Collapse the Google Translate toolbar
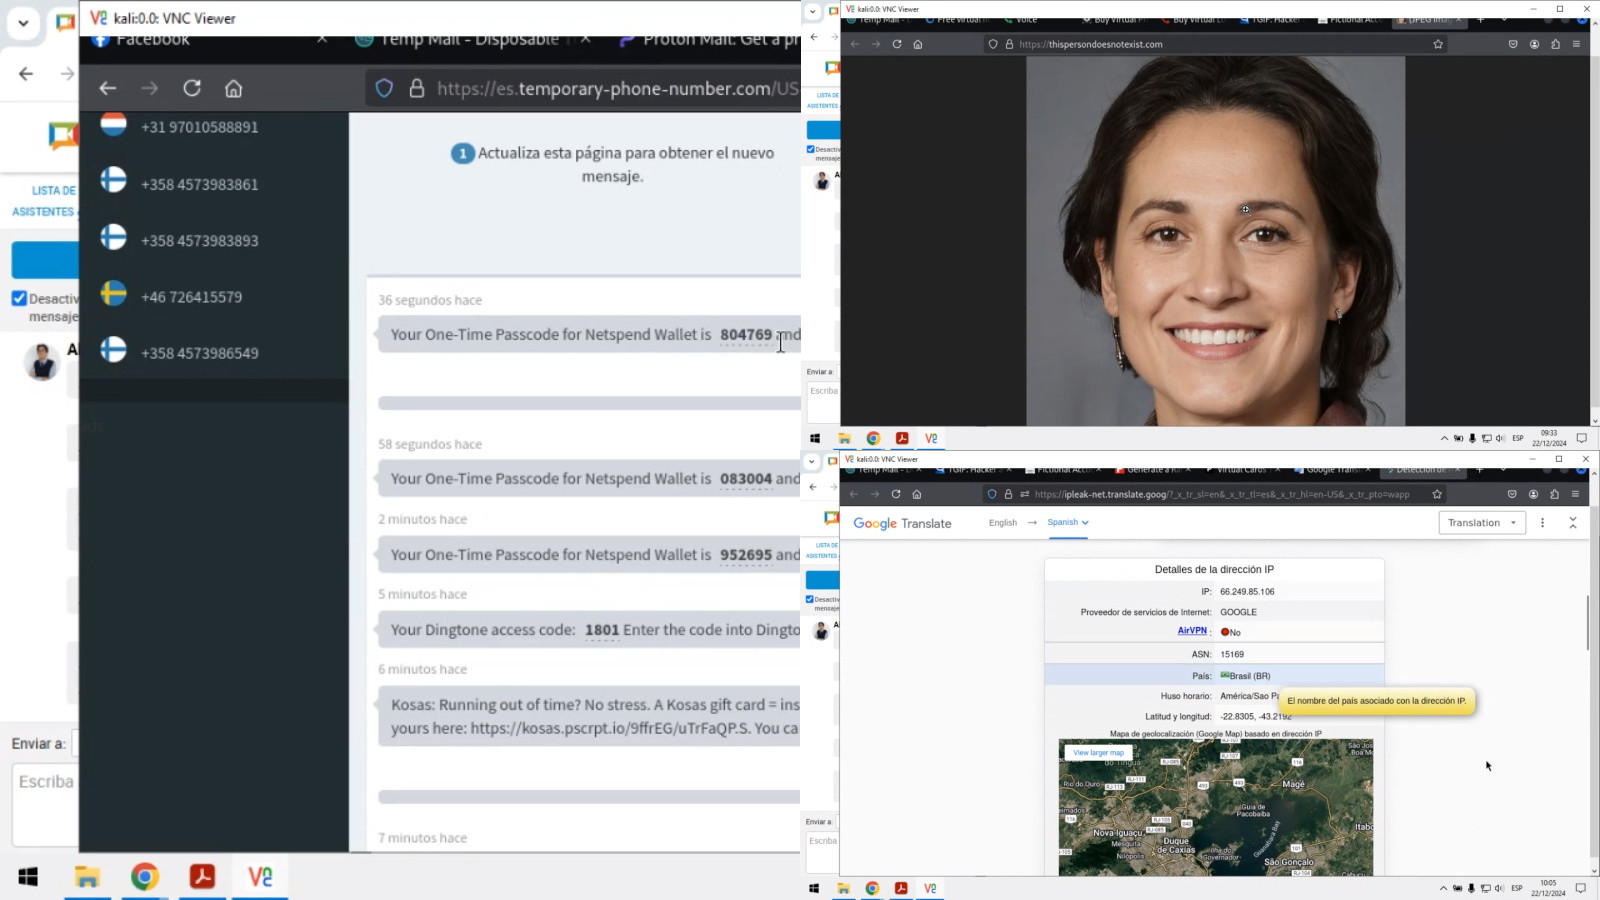This screenshot has height=900, width=1600. point(1573,523)
